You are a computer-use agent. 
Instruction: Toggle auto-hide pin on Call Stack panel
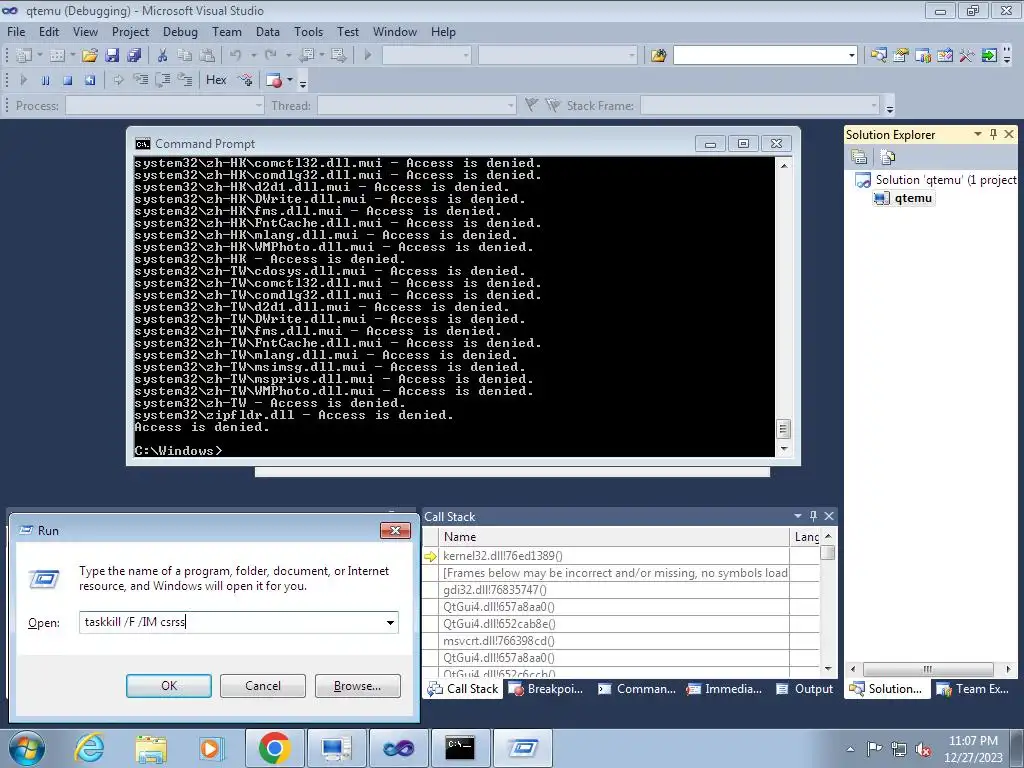pyautogui.click(x=813, y=516)
